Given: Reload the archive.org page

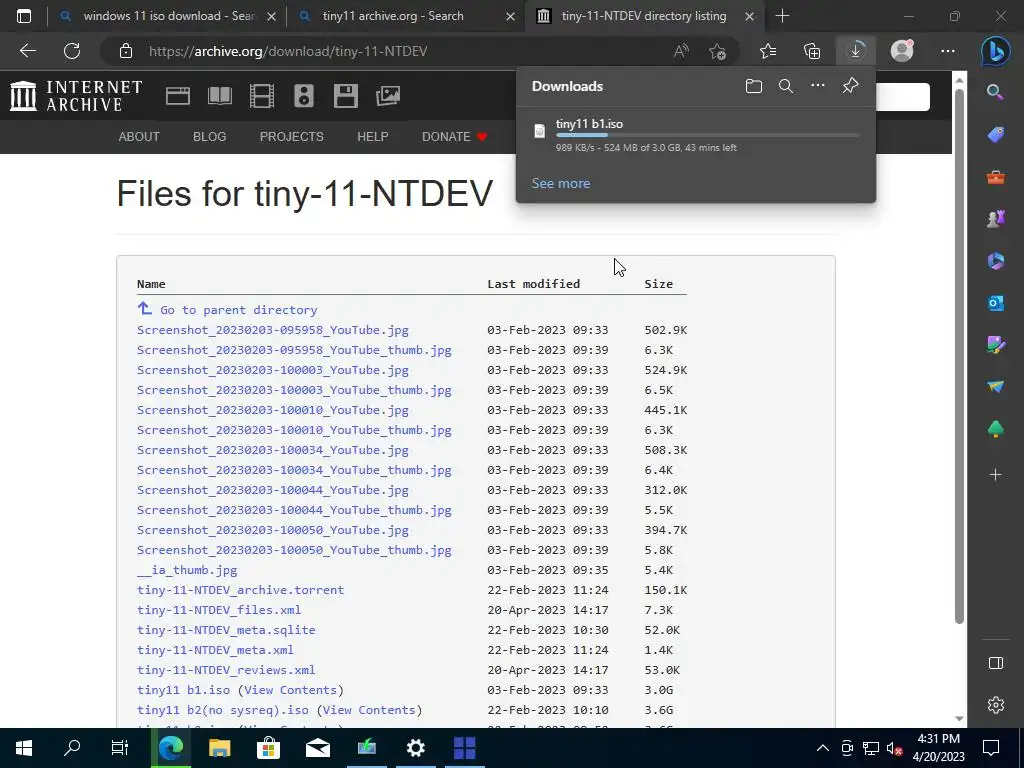Looking at the screenshot, I should pos(72,51).
